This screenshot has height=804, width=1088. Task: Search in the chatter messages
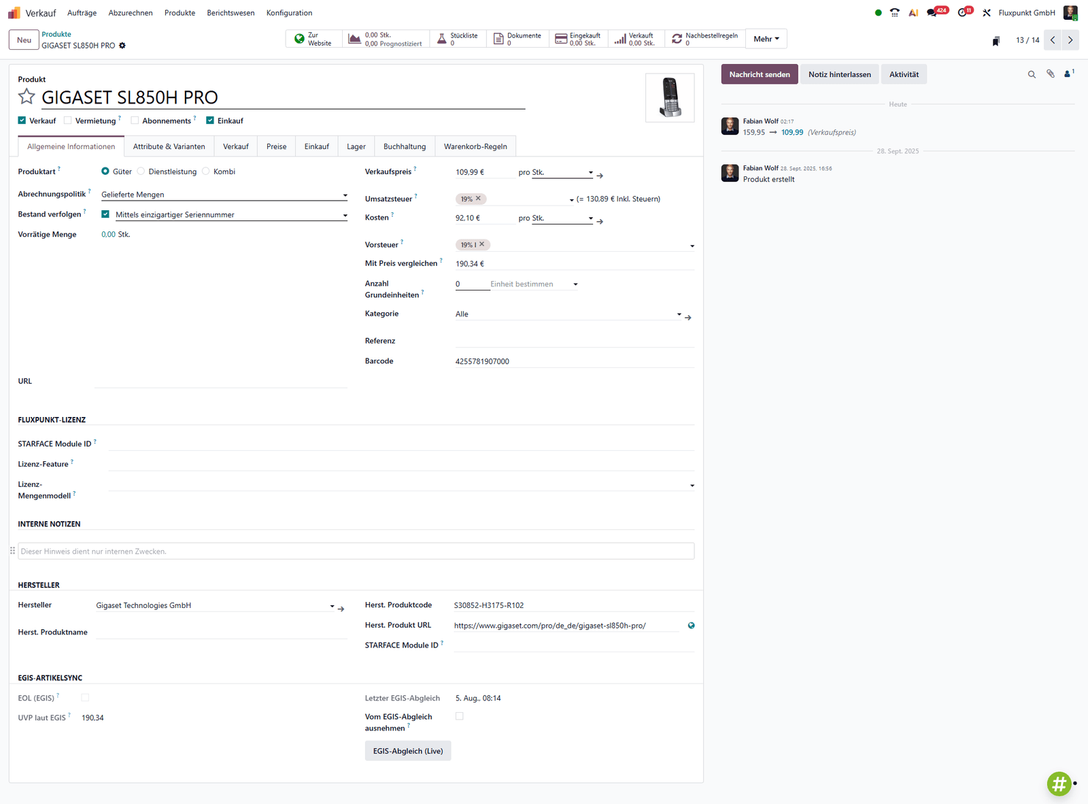[x=1032, y=74]
